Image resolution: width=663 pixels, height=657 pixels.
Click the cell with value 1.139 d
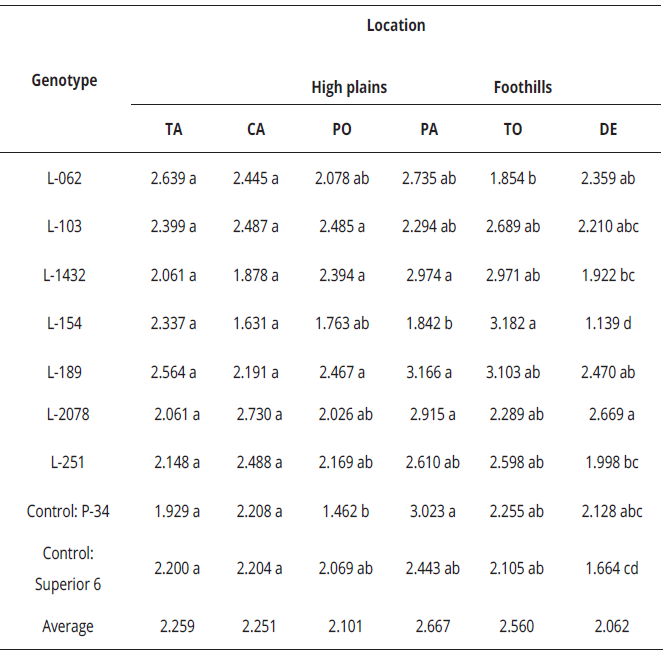click(x=608, y=324)
